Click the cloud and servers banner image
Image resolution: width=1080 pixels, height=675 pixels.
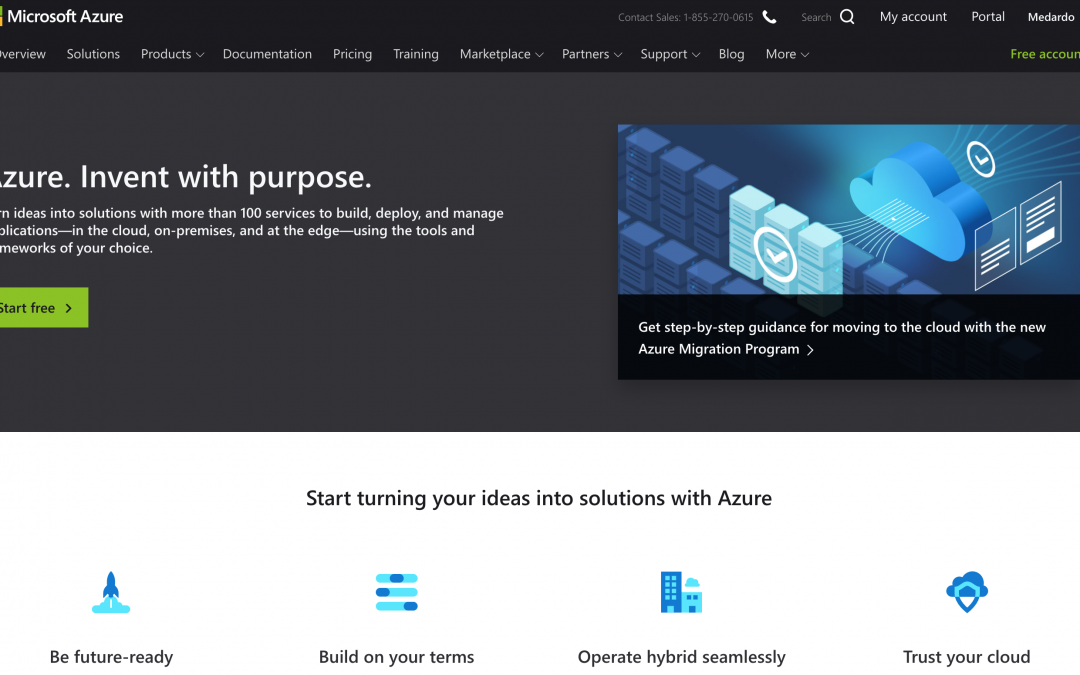click(849, 209)
